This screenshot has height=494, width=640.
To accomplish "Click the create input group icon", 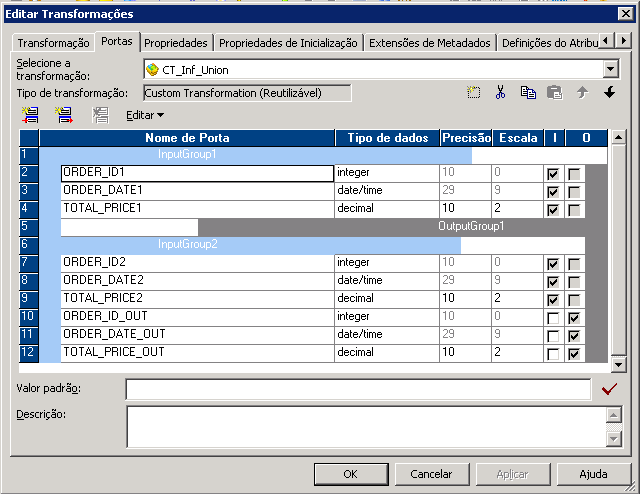I will (30, 115).
